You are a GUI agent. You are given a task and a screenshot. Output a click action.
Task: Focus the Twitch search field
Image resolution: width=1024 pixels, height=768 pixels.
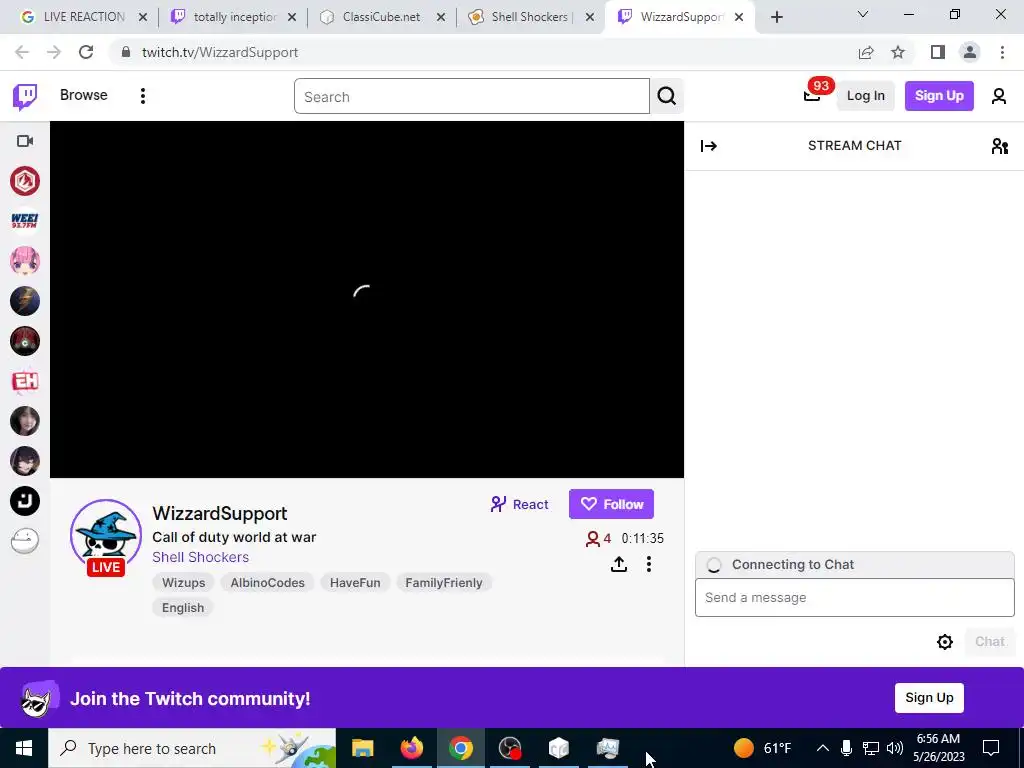472,97
